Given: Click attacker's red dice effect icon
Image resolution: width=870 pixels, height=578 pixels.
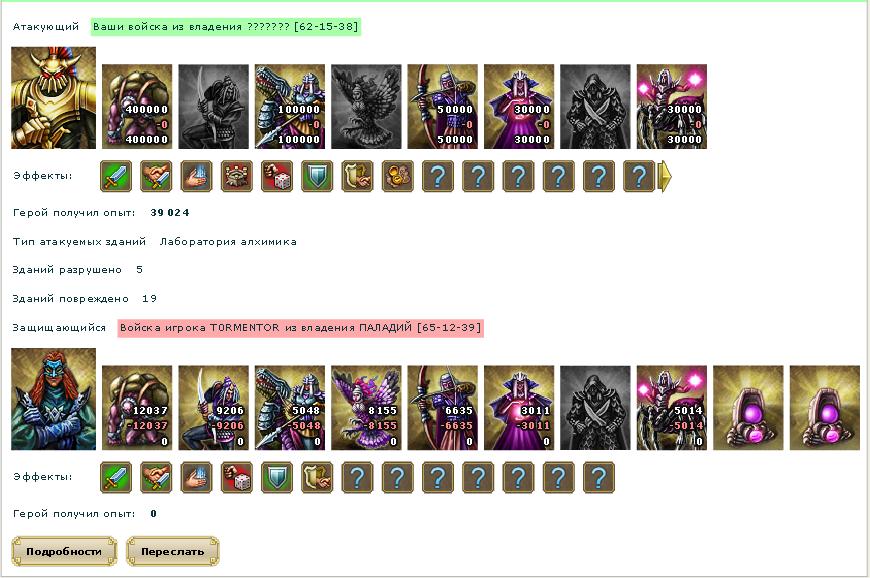Looking at the screenshot, I should tap(277, 176).
